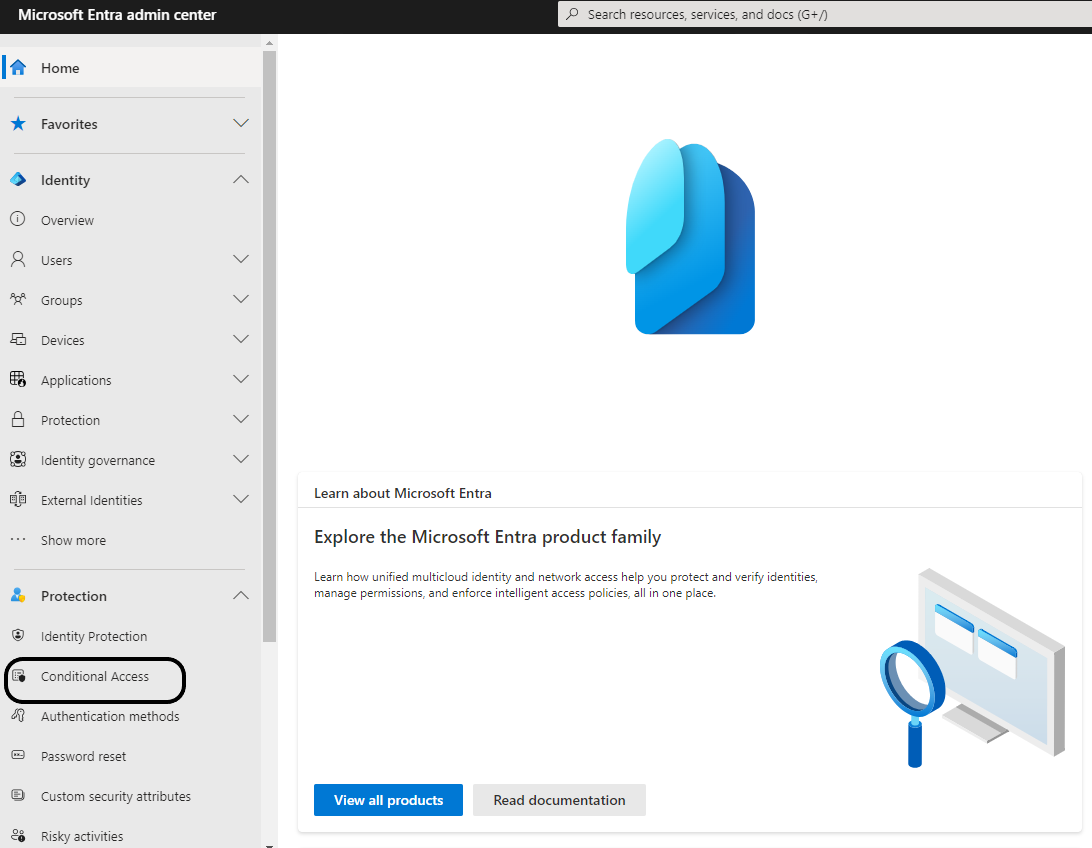Click the Password reset icon
The image size is (1092, 848).
click(18, 755)
